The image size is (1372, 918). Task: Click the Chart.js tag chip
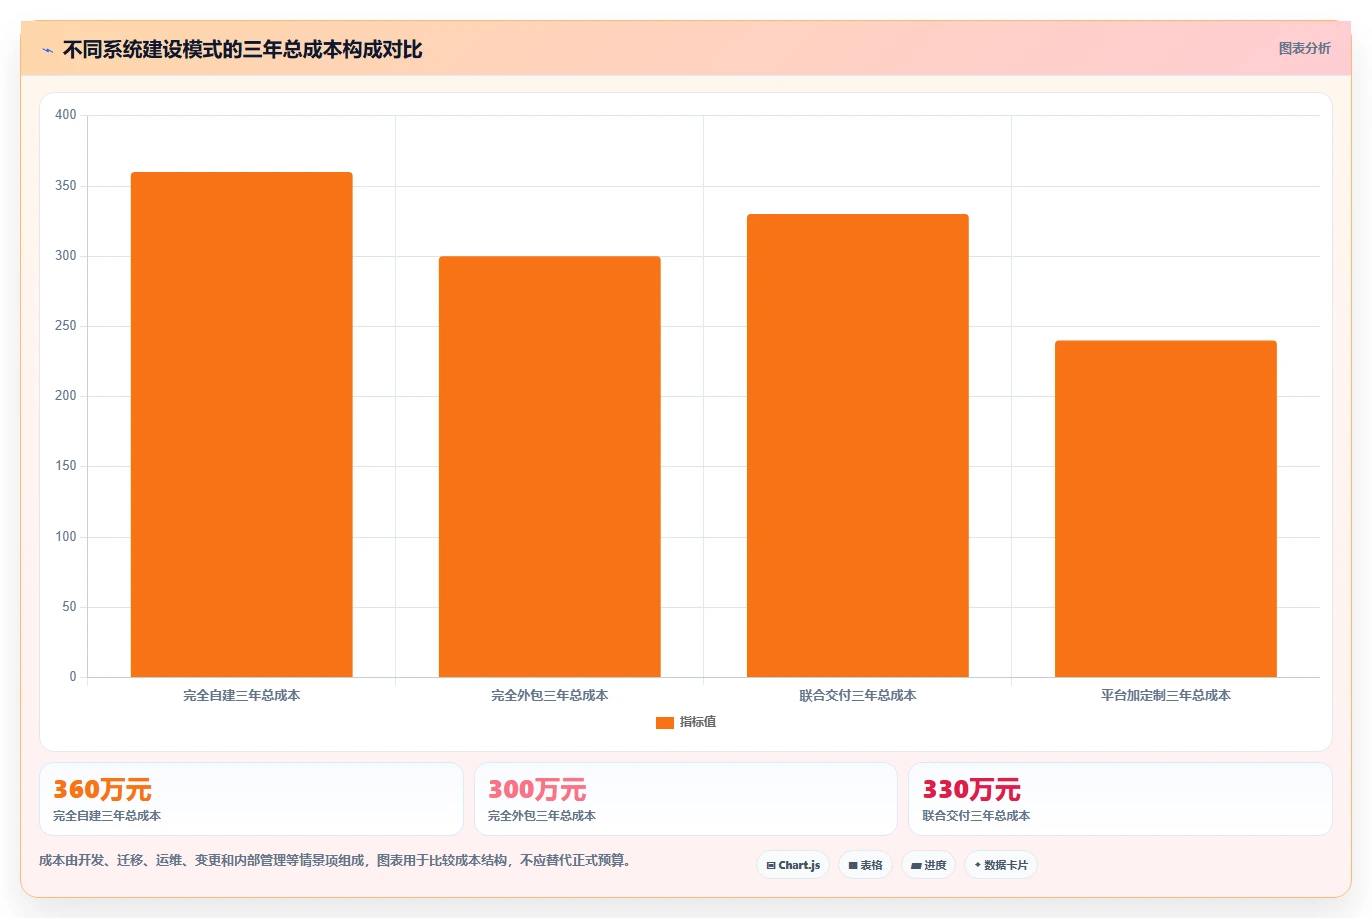click(793, 865)
